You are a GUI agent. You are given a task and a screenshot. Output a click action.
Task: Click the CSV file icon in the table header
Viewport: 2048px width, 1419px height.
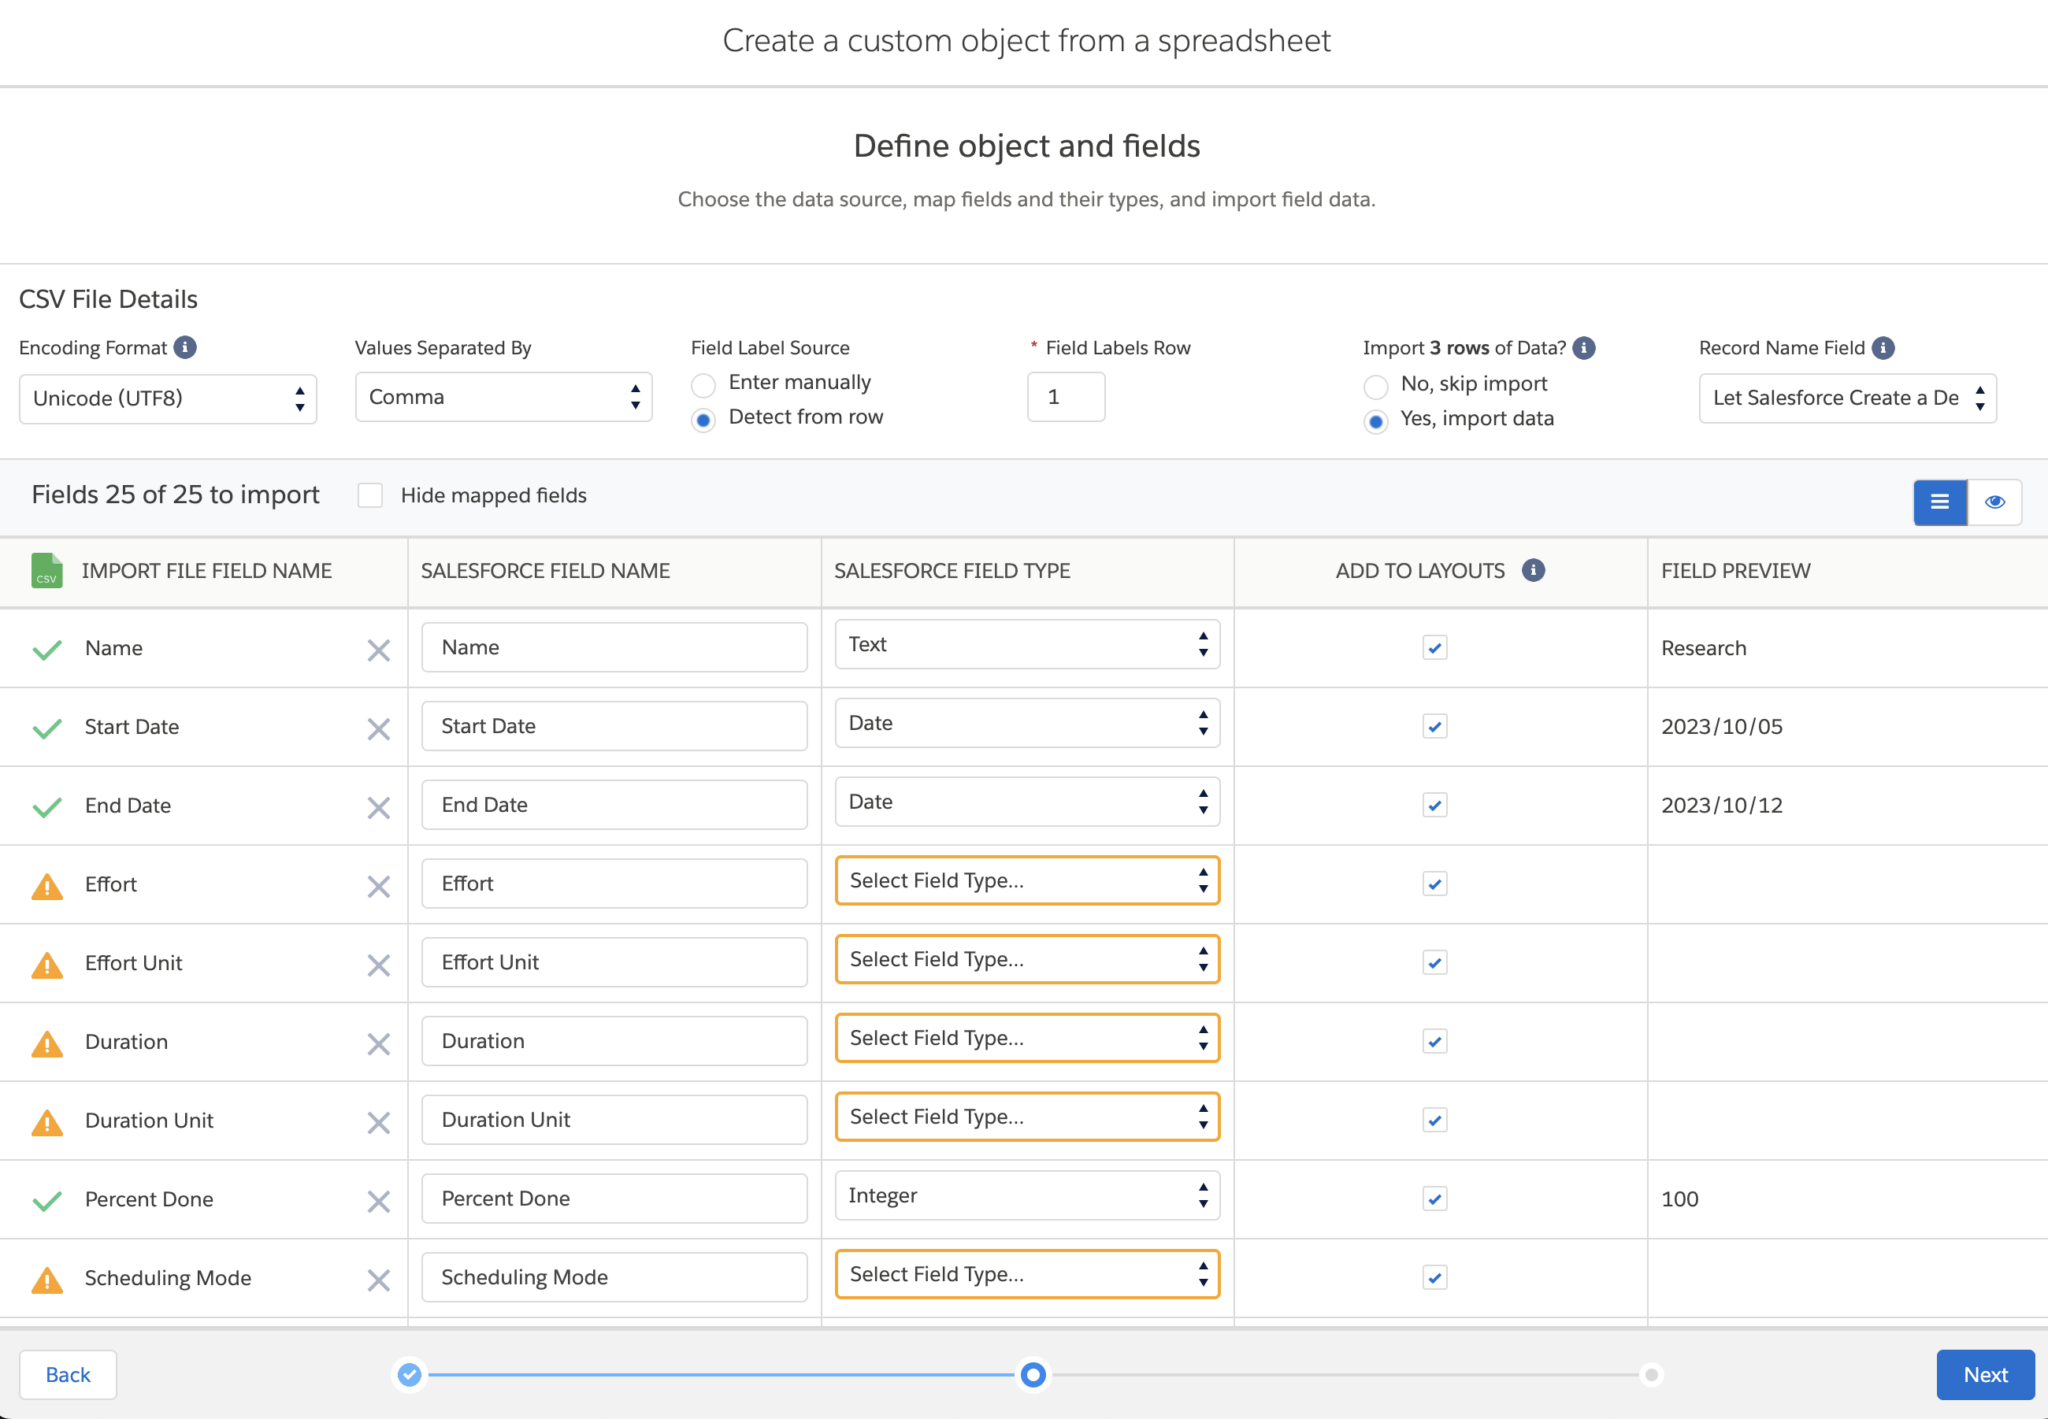pyautogui.click(x=46, y=571)
